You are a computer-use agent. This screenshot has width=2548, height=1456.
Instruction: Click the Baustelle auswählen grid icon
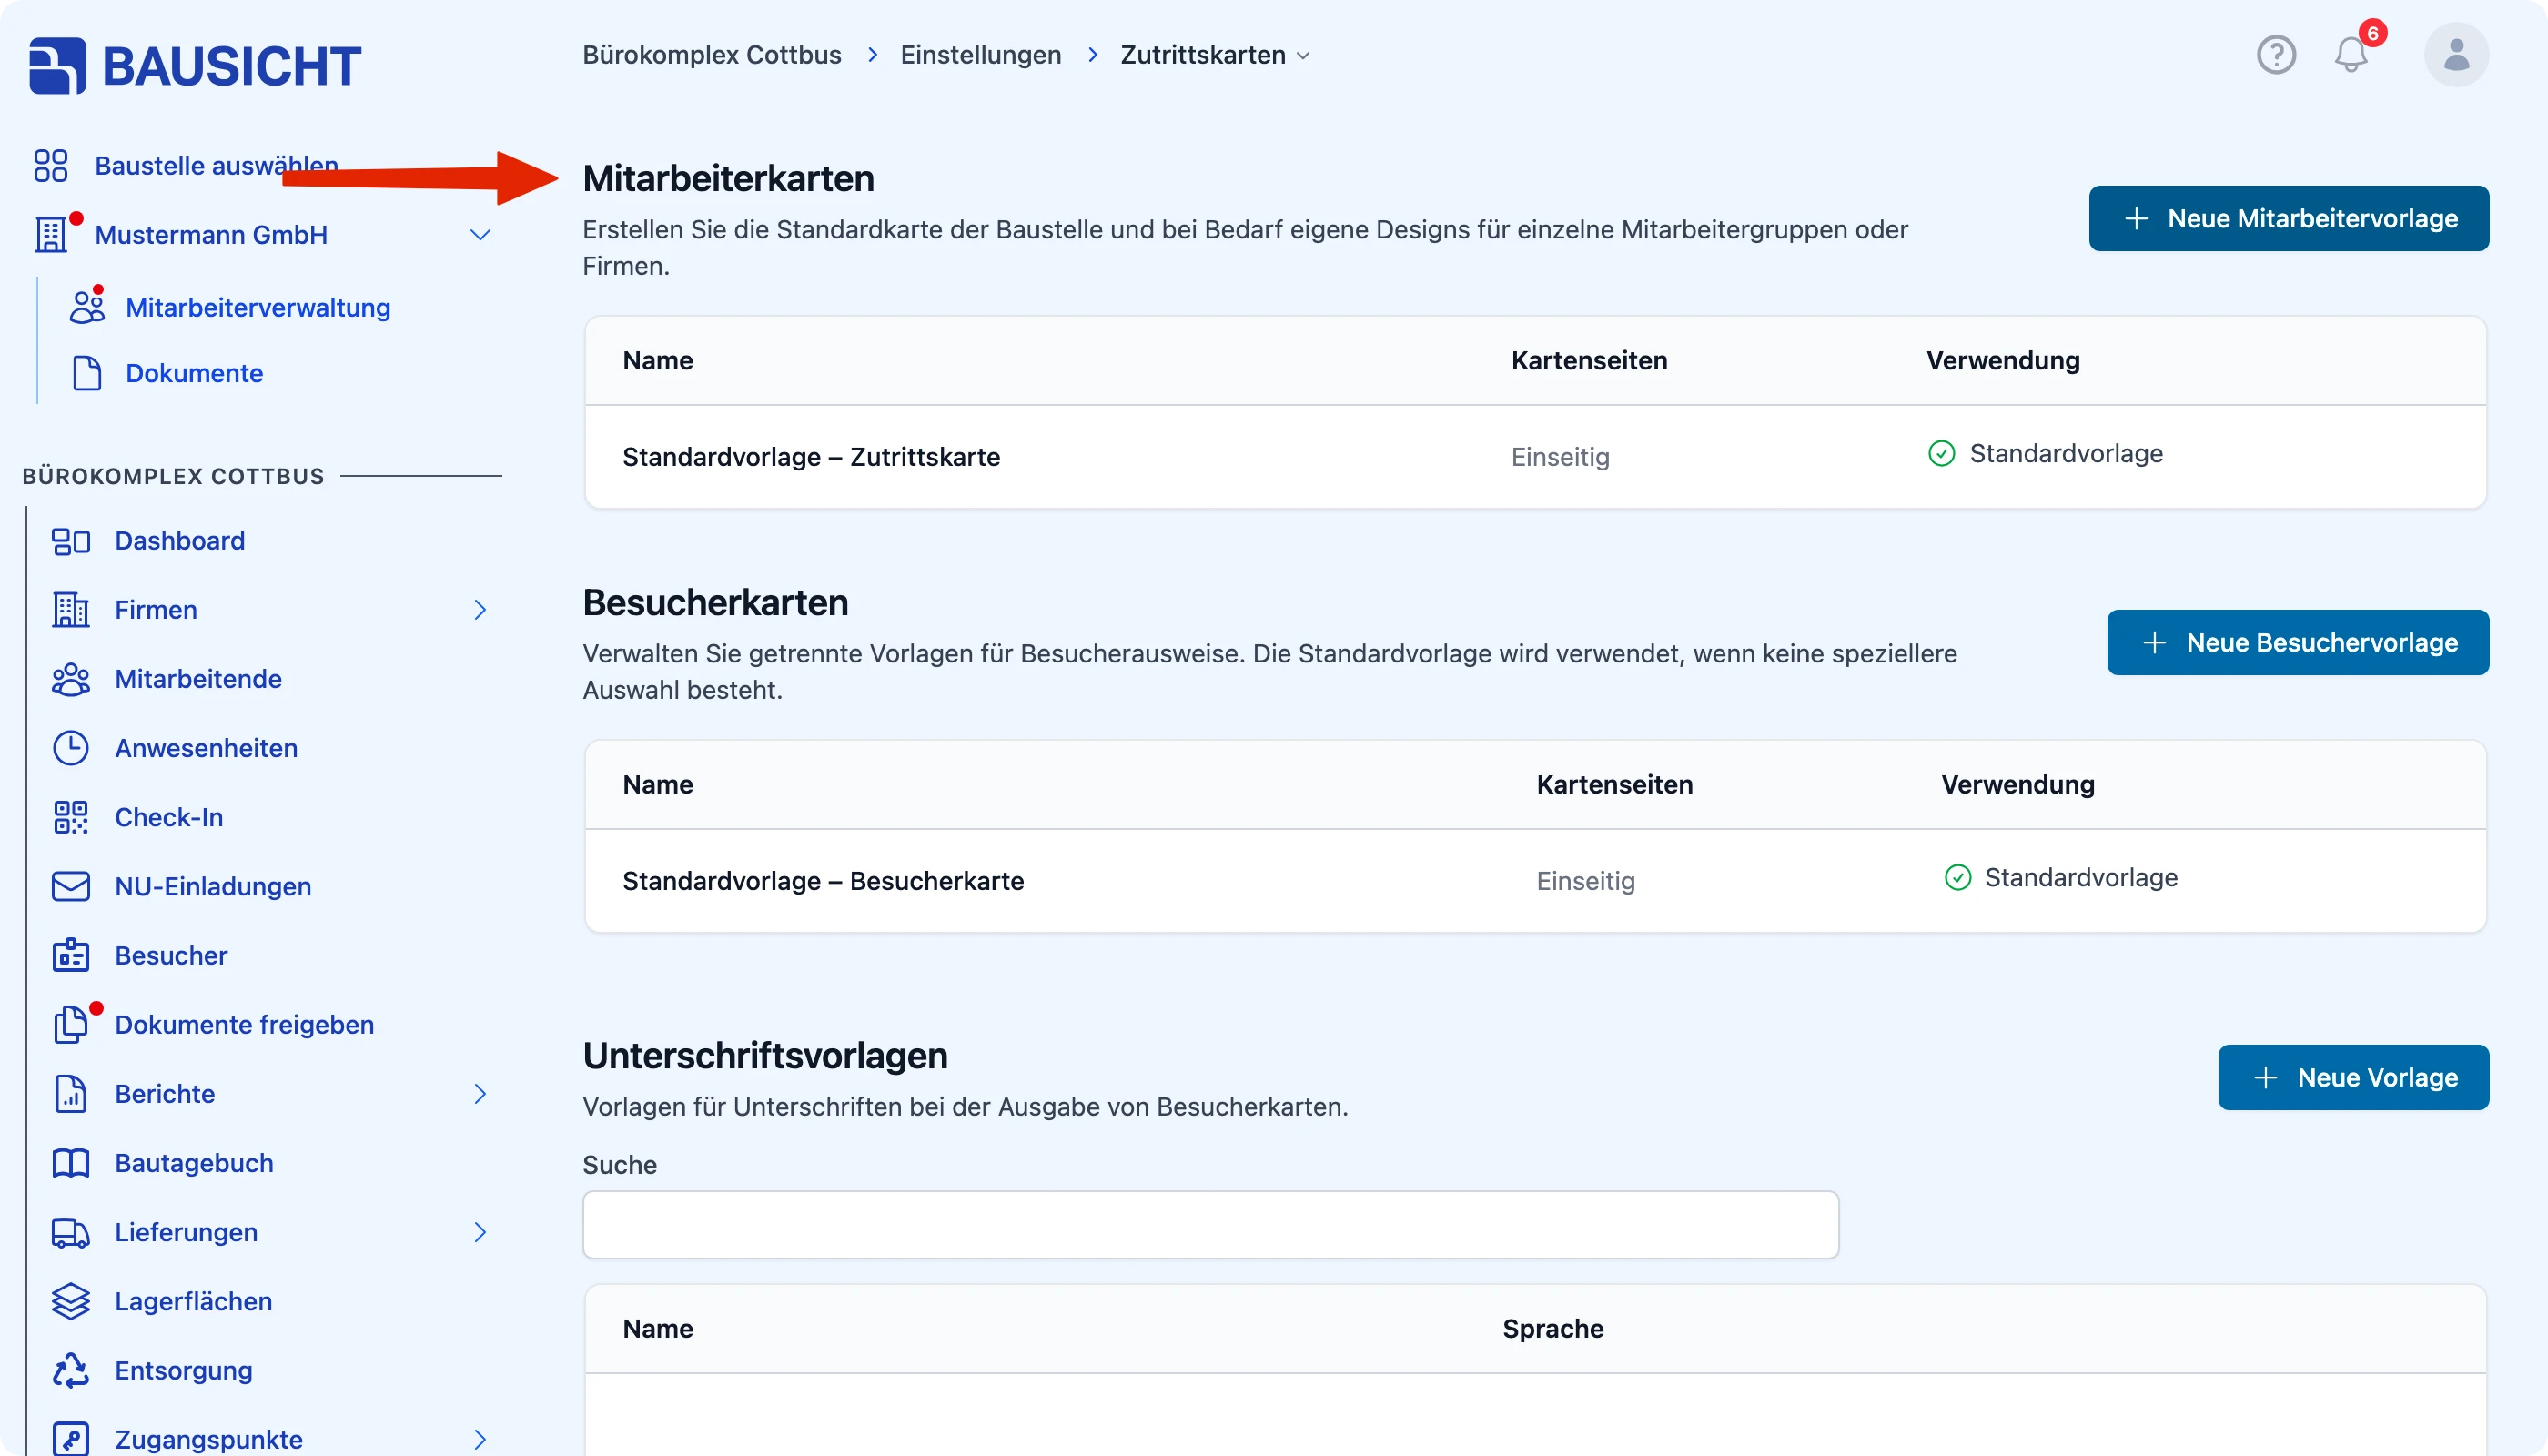coord(50,166)
